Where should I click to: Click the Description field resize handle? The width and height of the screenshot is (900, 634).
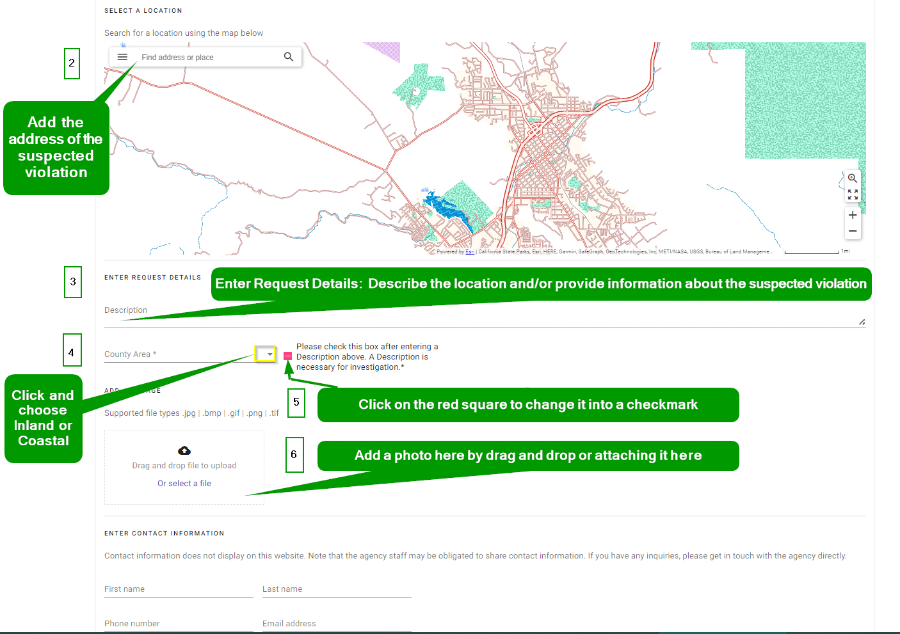[x=861, y=321]
